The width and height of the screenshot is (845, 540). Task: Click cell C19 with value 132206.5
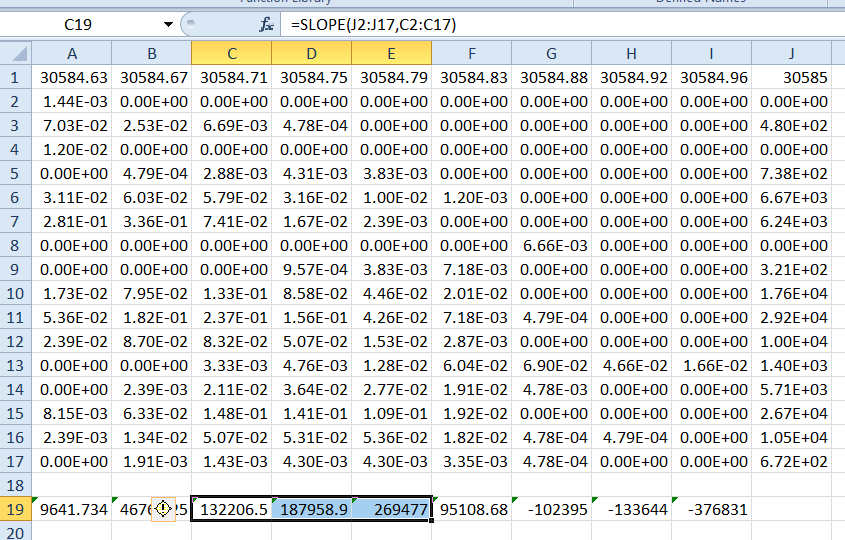click(231, 509)
